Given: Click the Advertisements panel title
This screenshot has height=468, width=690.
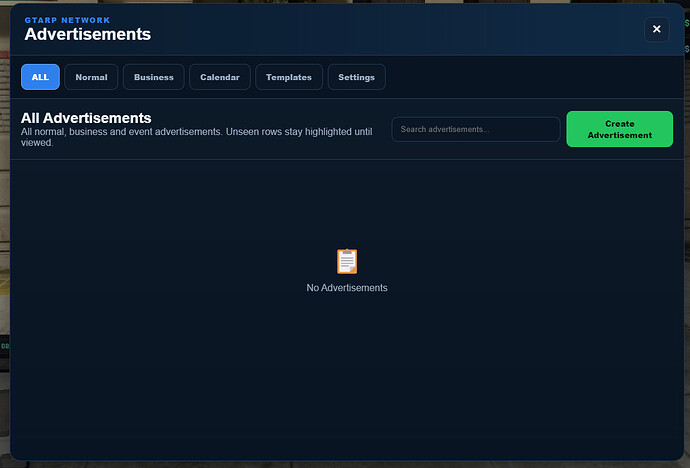Looking at the screenshot, I should 88,34.
